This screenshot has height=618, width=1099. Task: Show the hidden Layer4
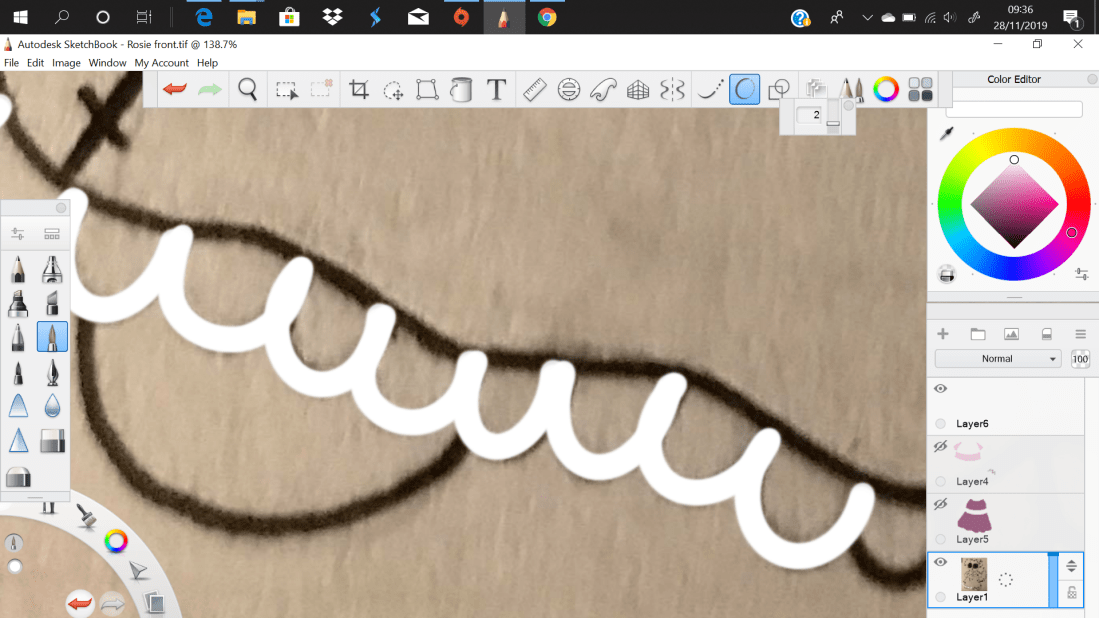(x=939, y=446)
